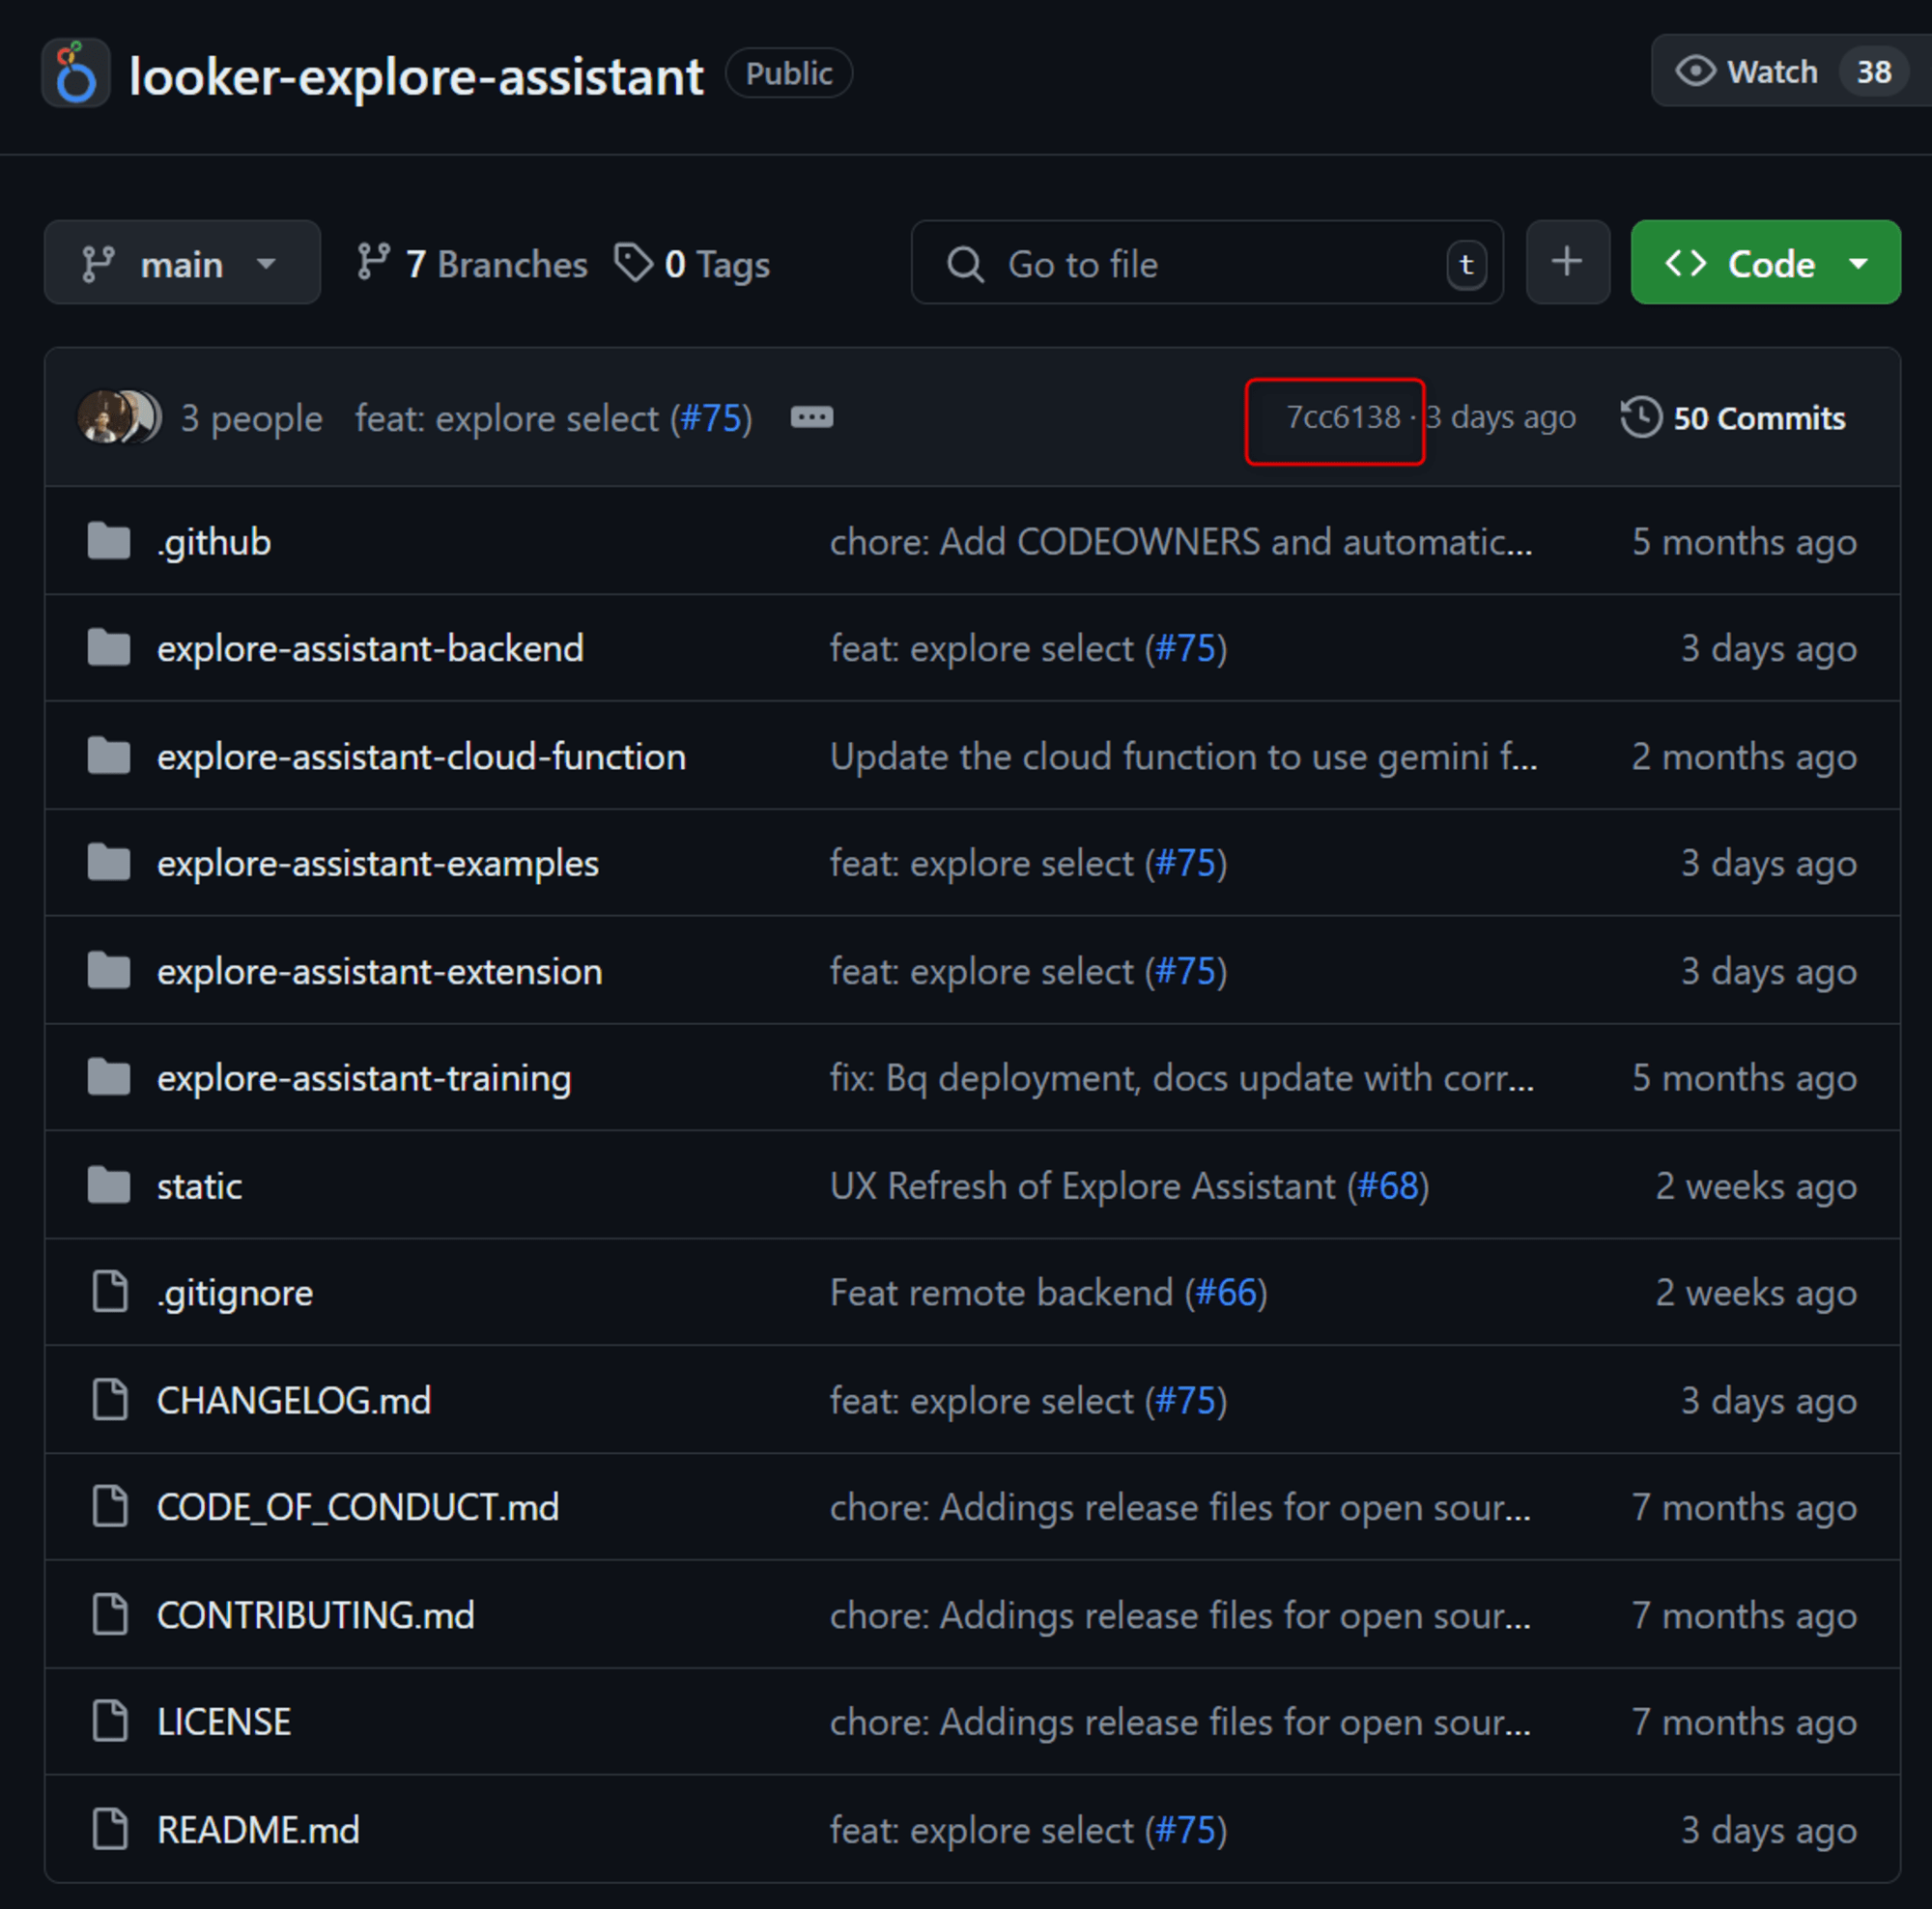Open the .gitignore file
The height and width of the screenshot is (1909, 1932).
235,1293
